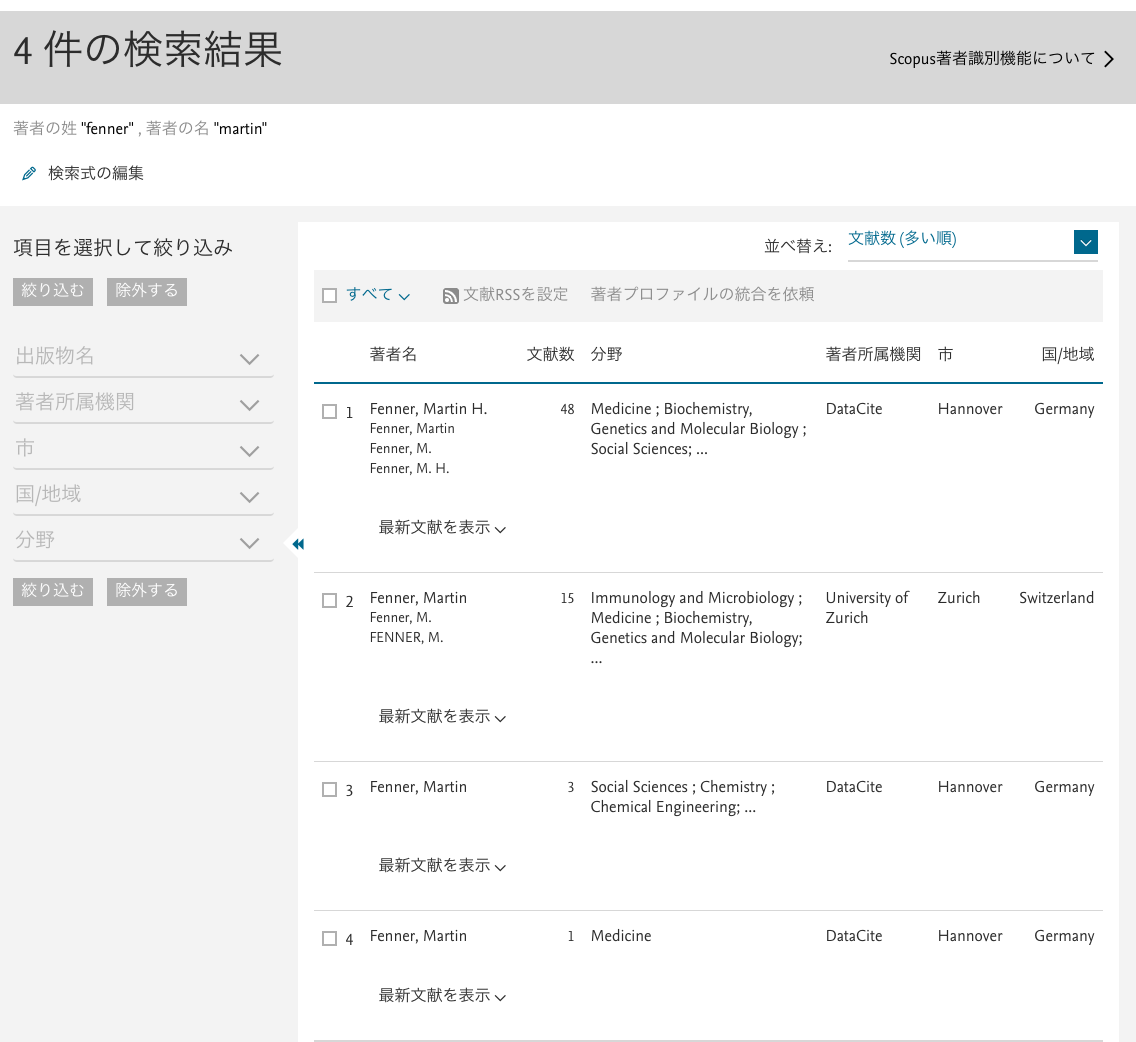Click the 分野 column header

[606, 354]
